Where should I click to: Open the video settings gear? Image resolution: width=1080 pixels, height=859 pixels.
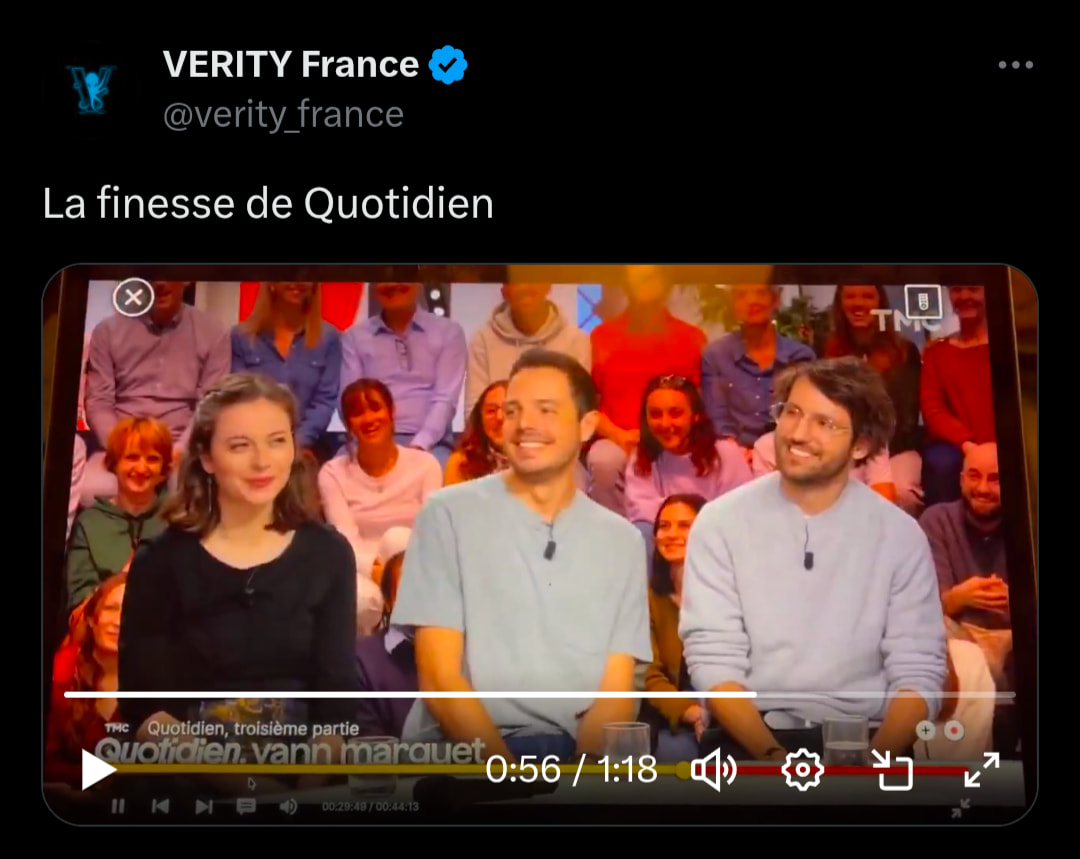(x=802, y=769)
